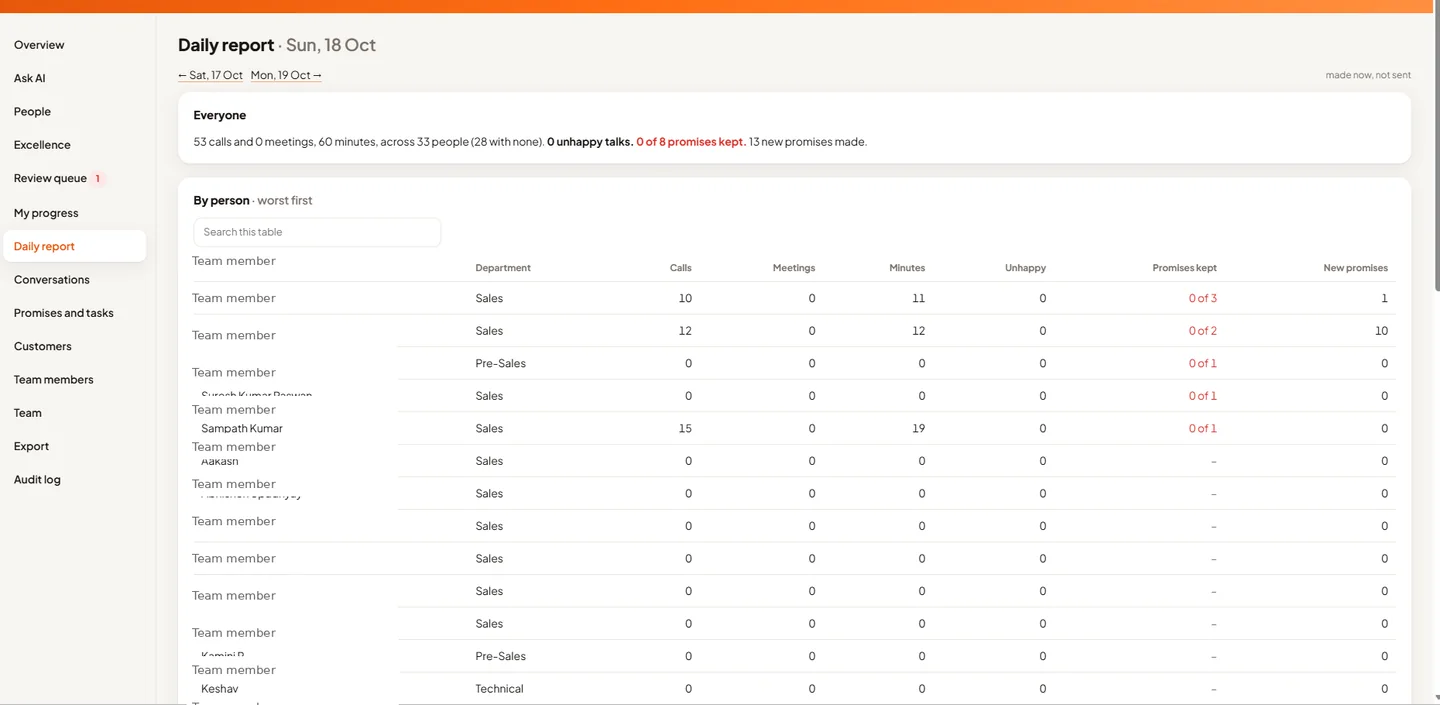Select the Keshav row name

220,689
